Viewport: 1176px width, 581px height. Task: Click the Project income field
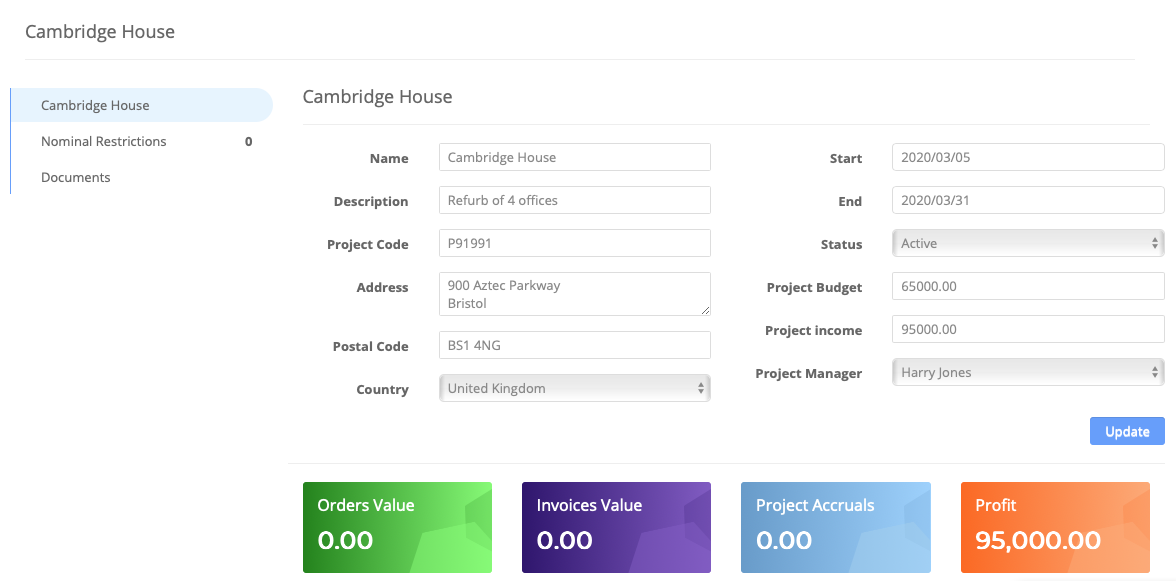click(x=1028, y=329)
